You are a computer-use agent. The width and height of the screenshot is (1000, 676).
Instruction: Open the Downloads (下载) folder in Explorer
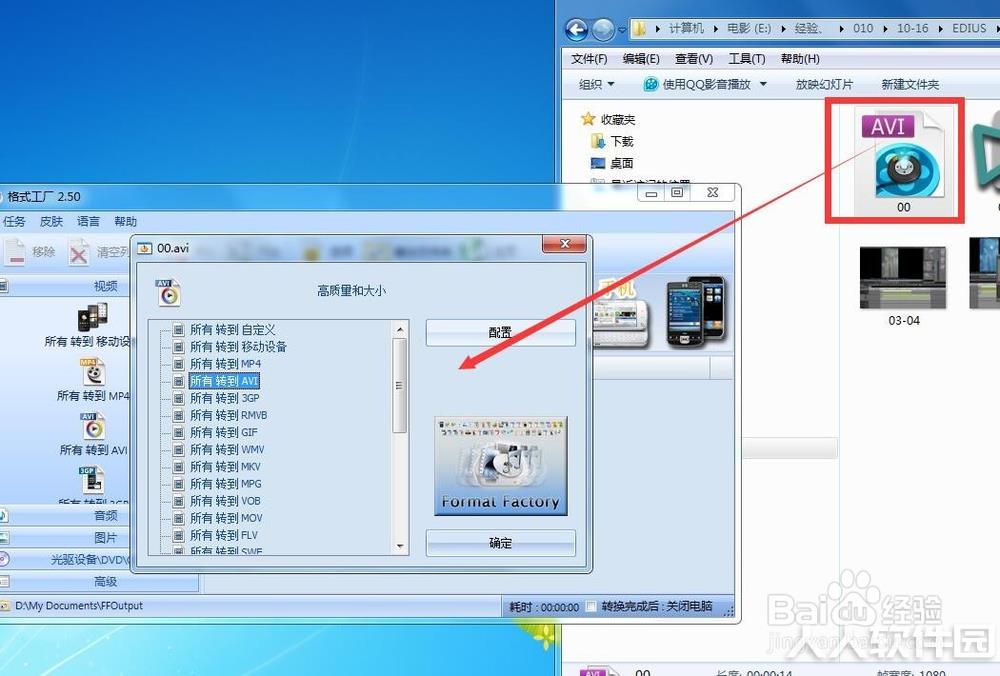(612, 141)
